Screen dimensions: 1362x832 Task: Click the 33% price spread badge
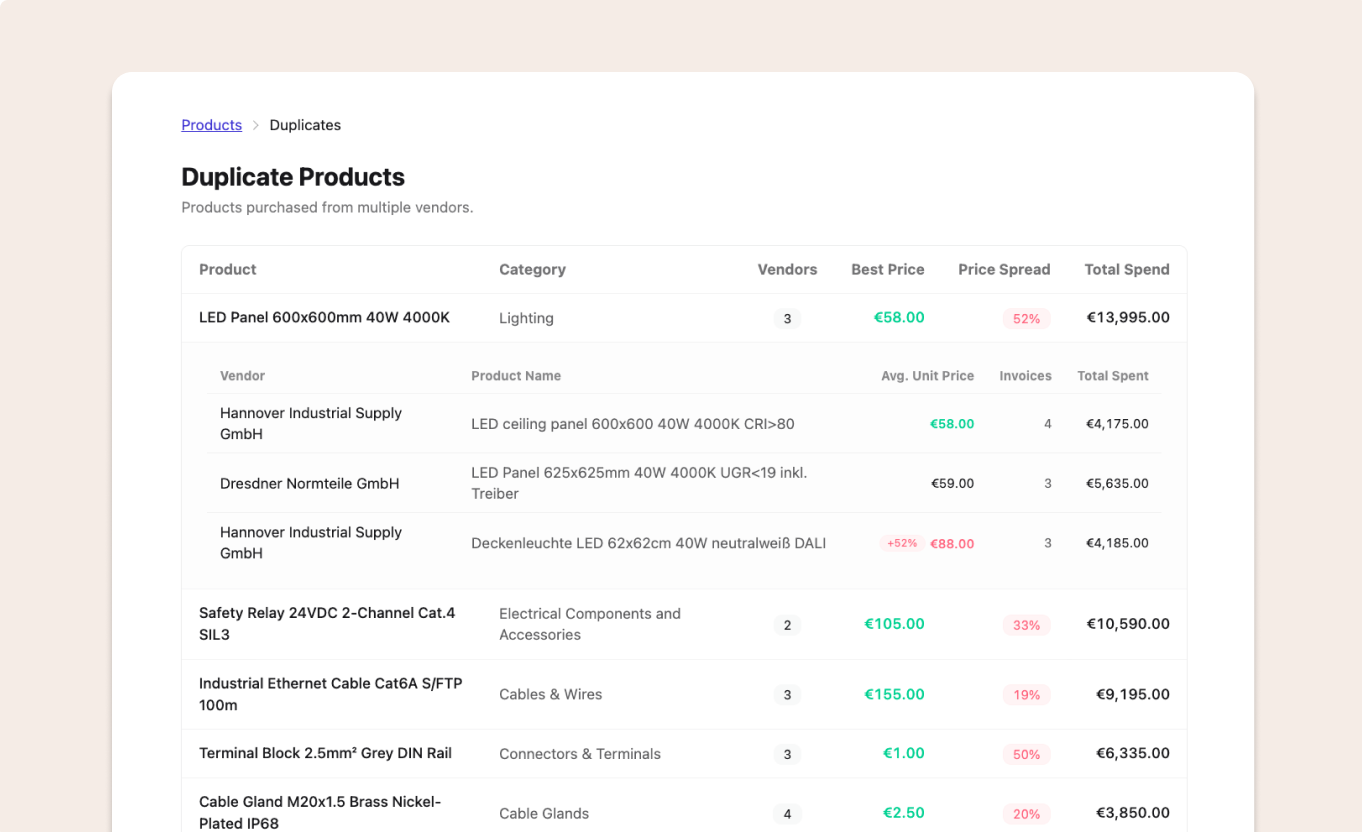pos(1026,625)
